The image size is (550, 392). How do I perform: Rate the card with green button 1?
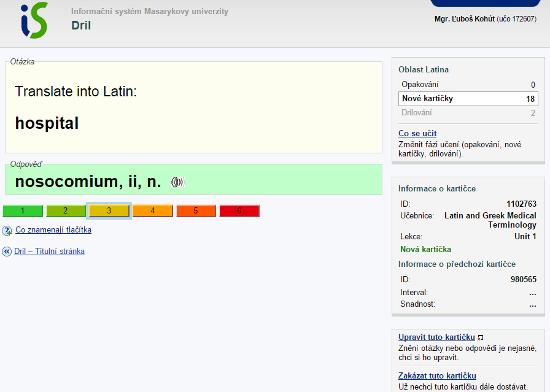click(23, 211)
